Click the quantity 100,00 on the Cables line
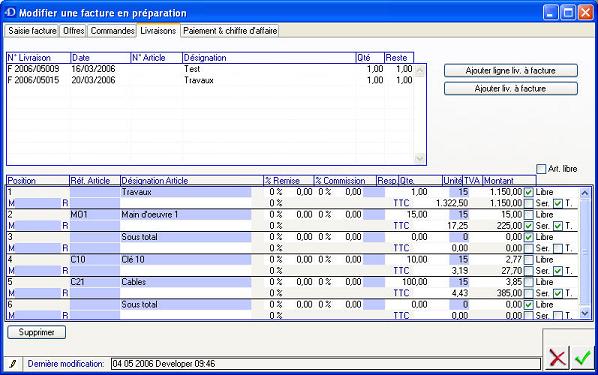The image size is (598, 375). pos(415,282)
